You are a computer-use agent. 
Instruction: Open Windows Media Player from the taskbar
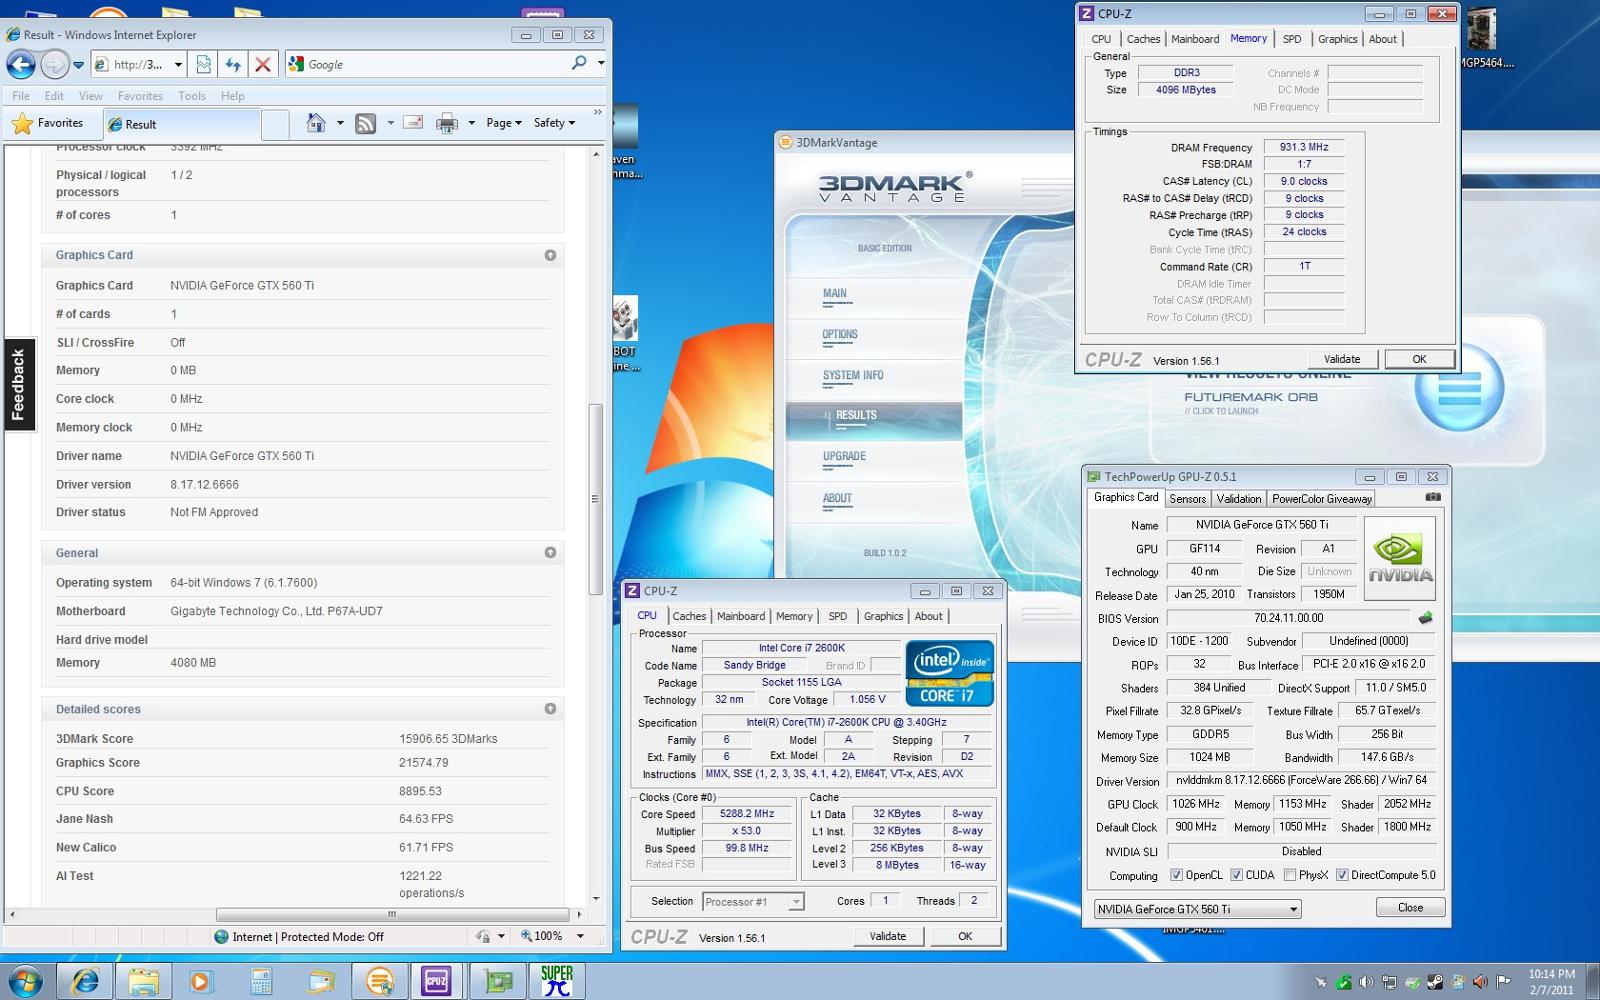pyautogui.click(x=201, y=981)
